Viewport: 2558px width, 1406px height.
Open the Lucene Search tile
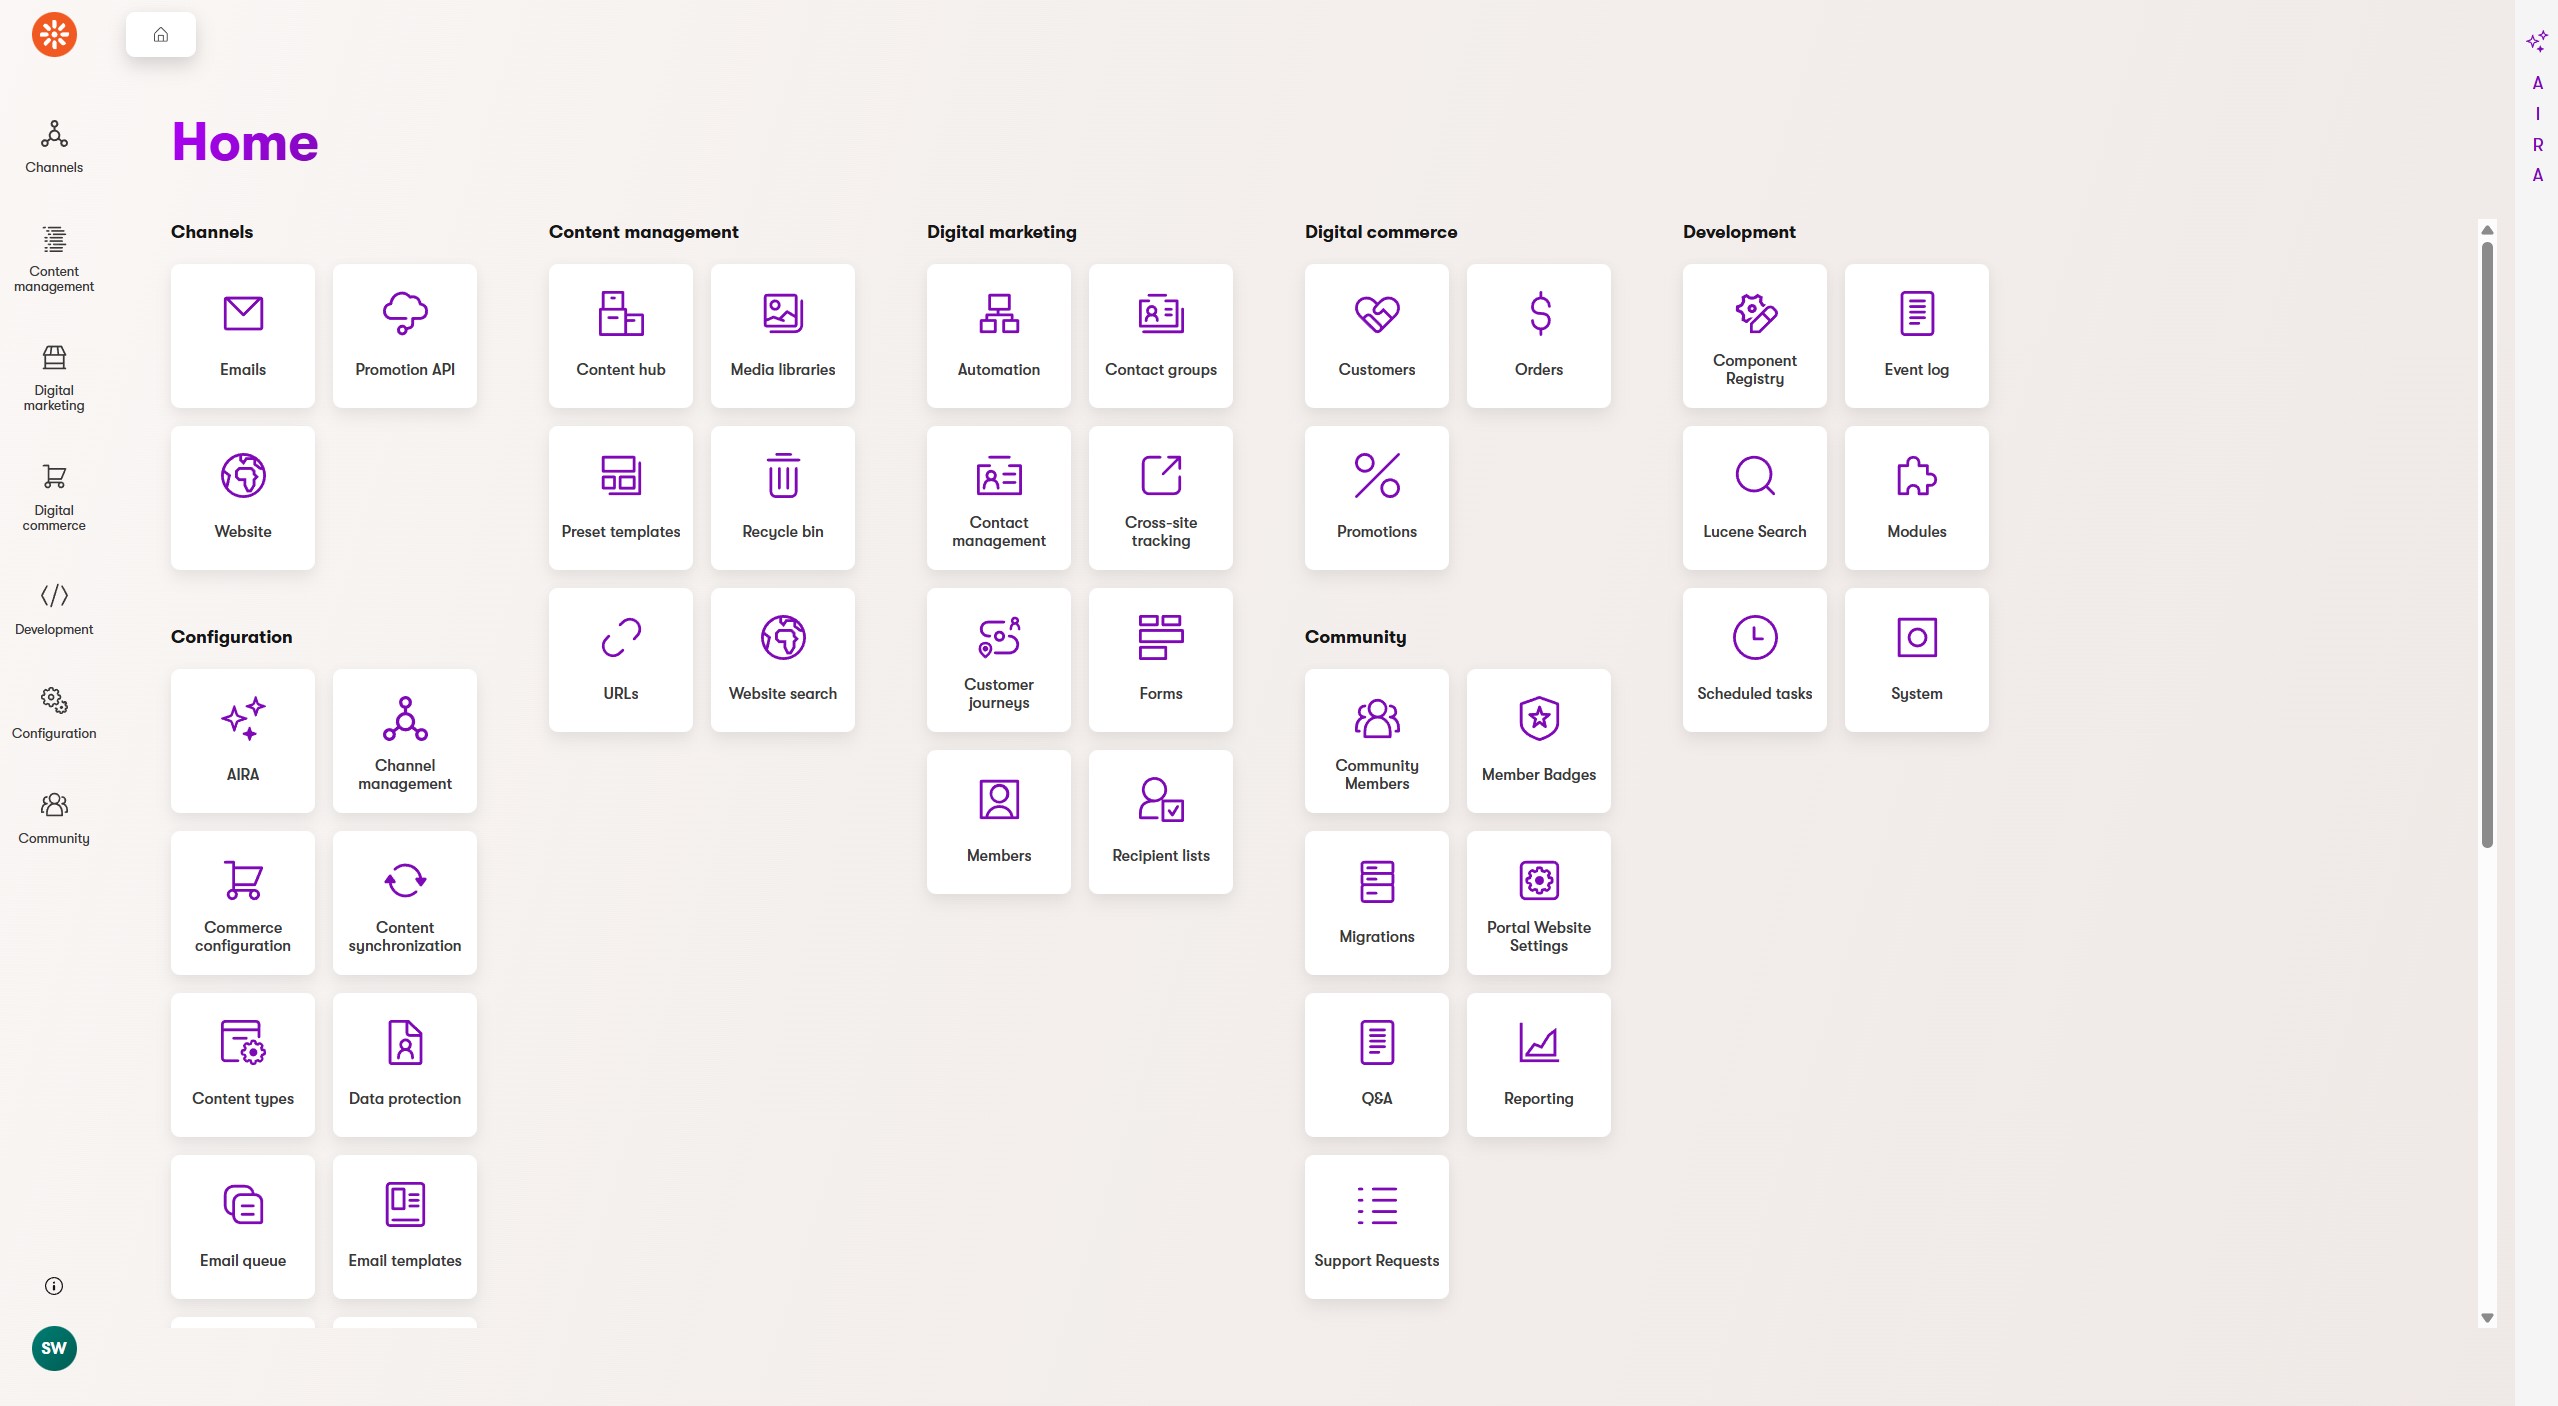pos(1754,497)
